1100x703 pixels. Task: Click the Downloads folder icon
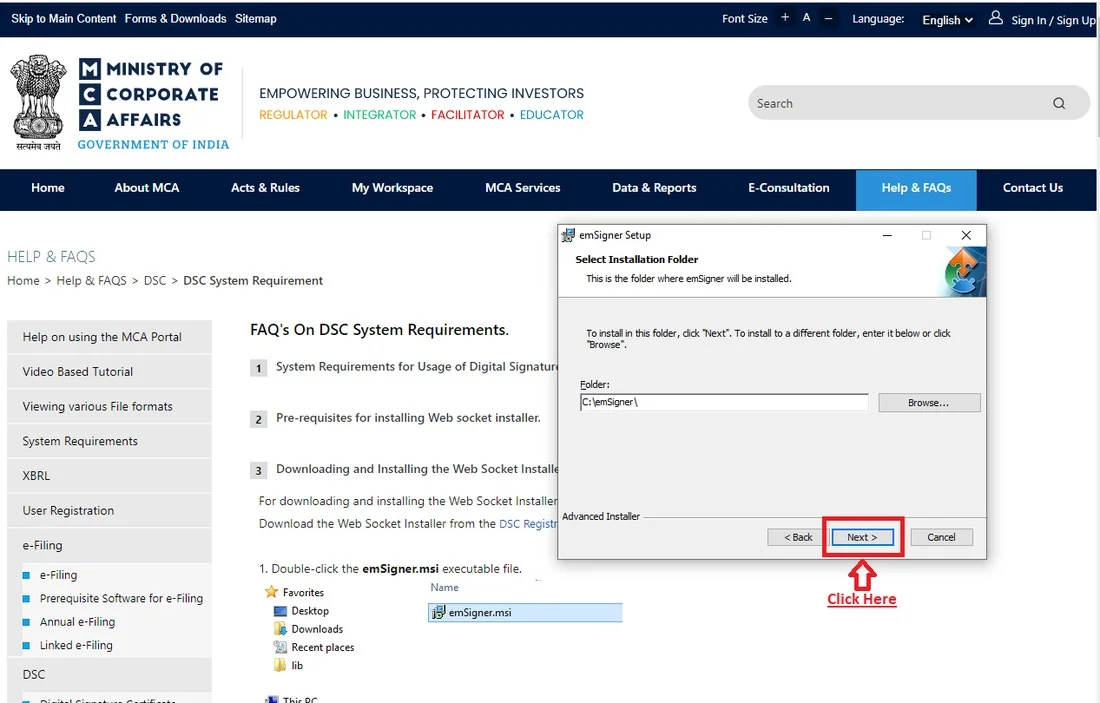[x=280, y=629]
